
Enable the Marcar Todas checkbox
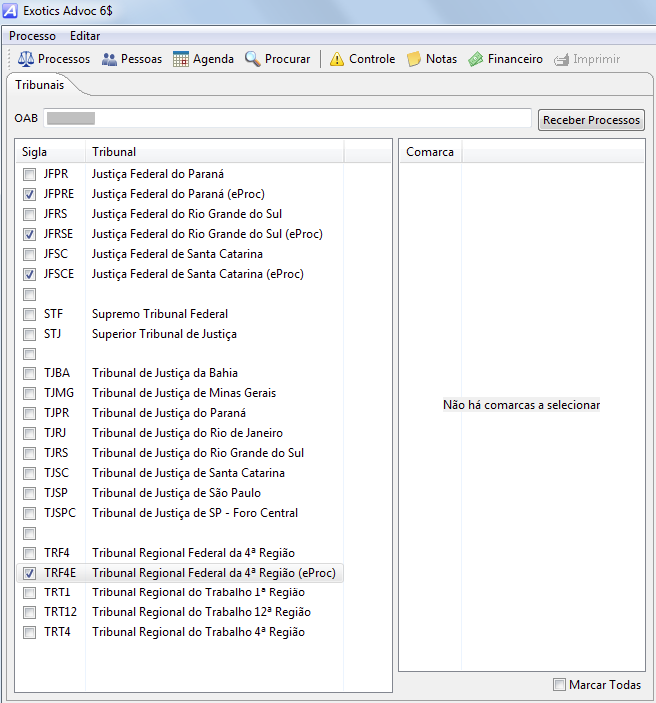559,685
